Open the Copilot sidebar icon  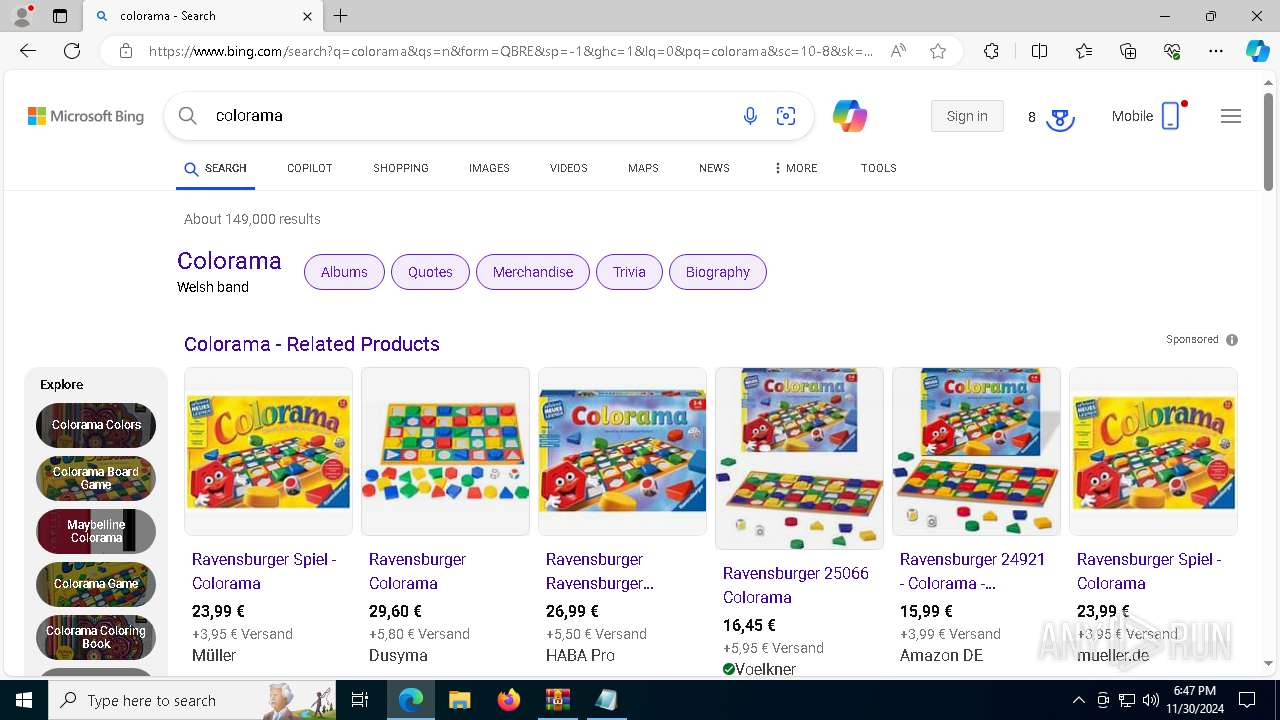(1257, 51)
